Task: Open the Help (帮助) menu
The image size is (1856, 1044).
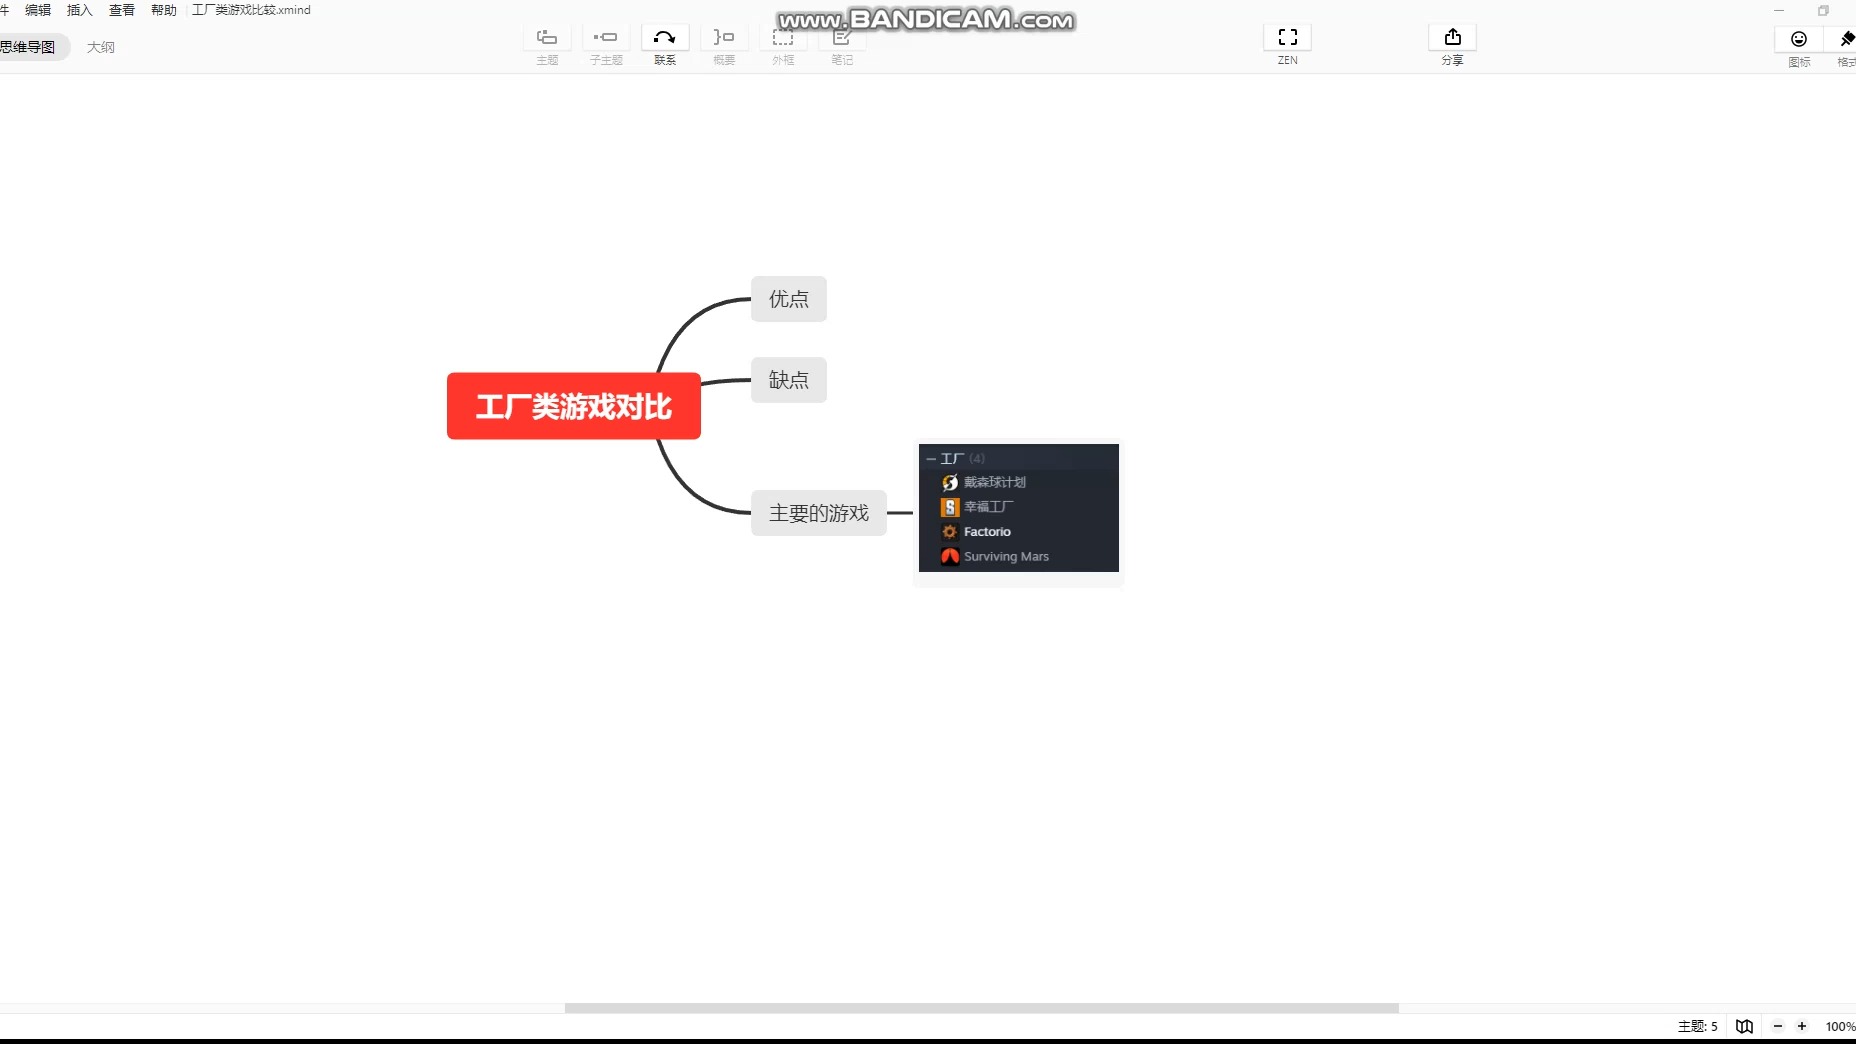Action: pos(164,10)
